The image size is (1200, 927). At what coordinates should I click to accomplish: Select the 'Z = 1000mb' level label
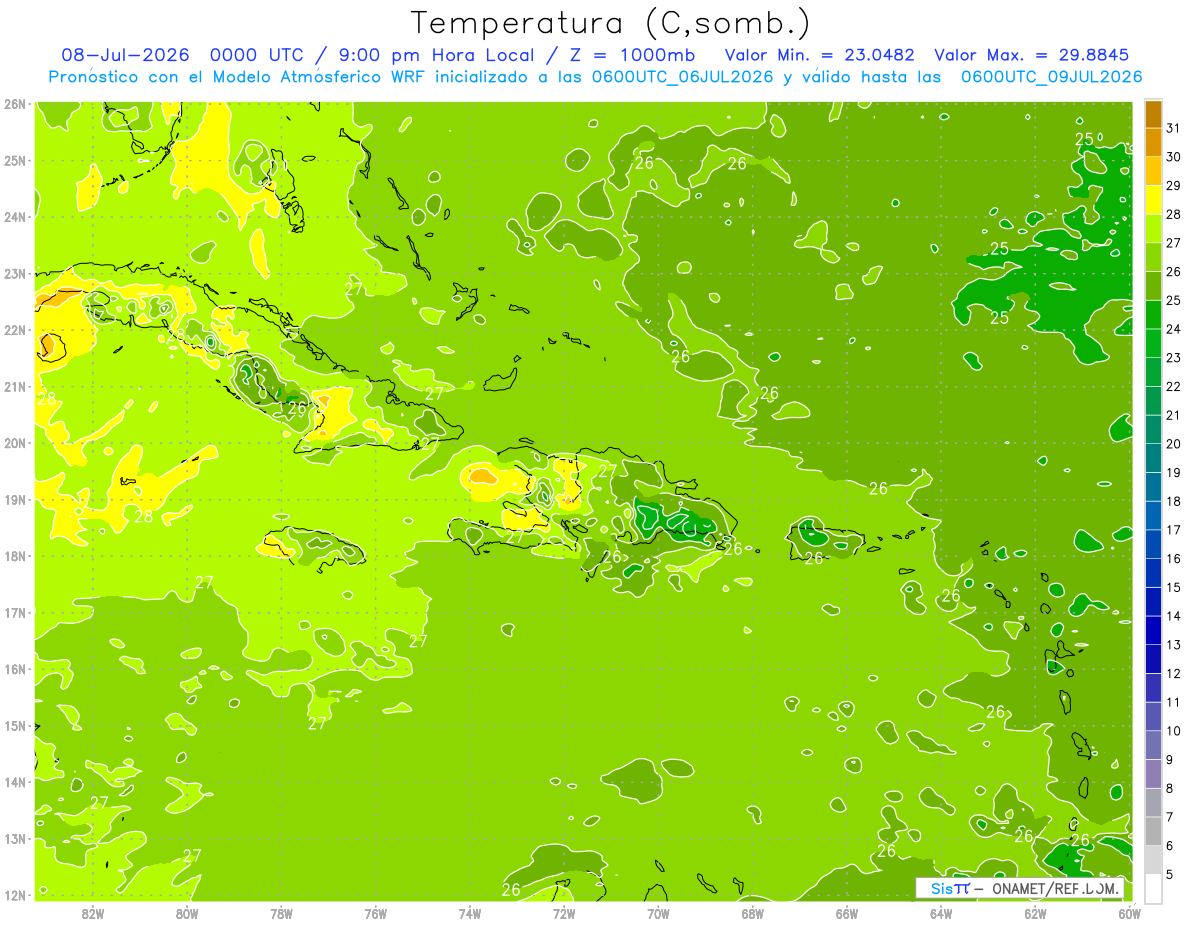(x=630, y=55)
